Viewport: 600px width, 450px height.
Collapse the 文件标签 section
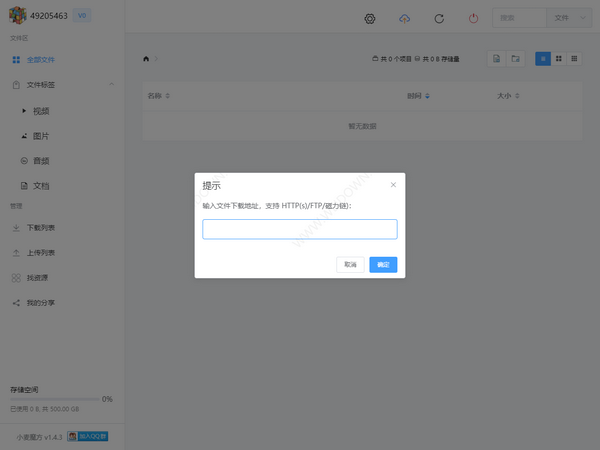coord(111,85)
